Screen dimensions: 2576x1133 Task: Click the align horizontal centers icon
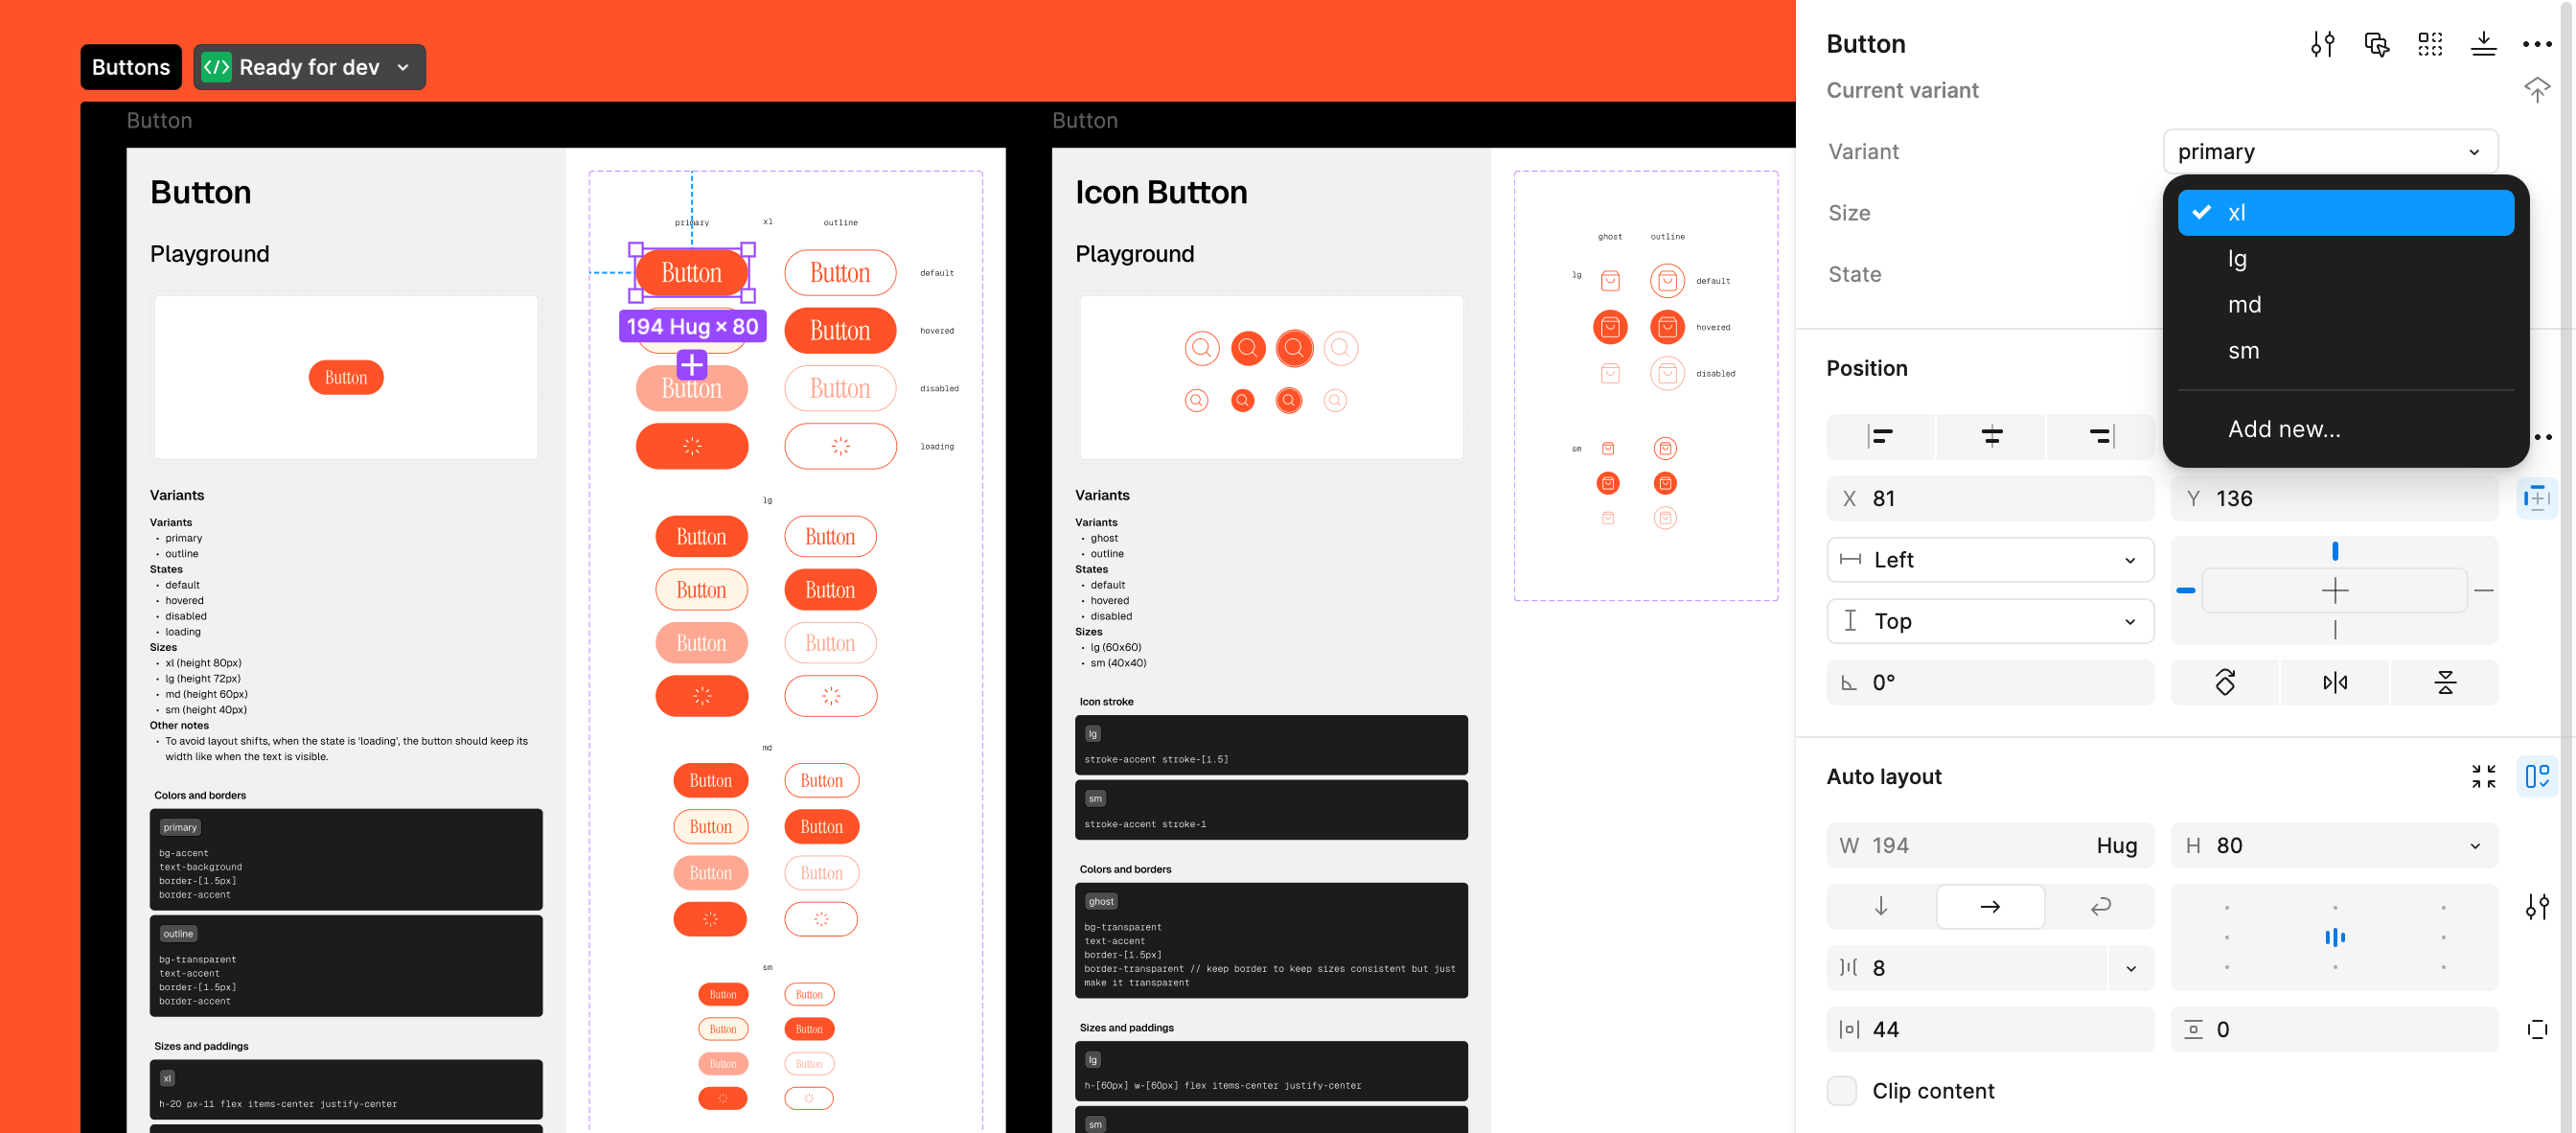1991,436
